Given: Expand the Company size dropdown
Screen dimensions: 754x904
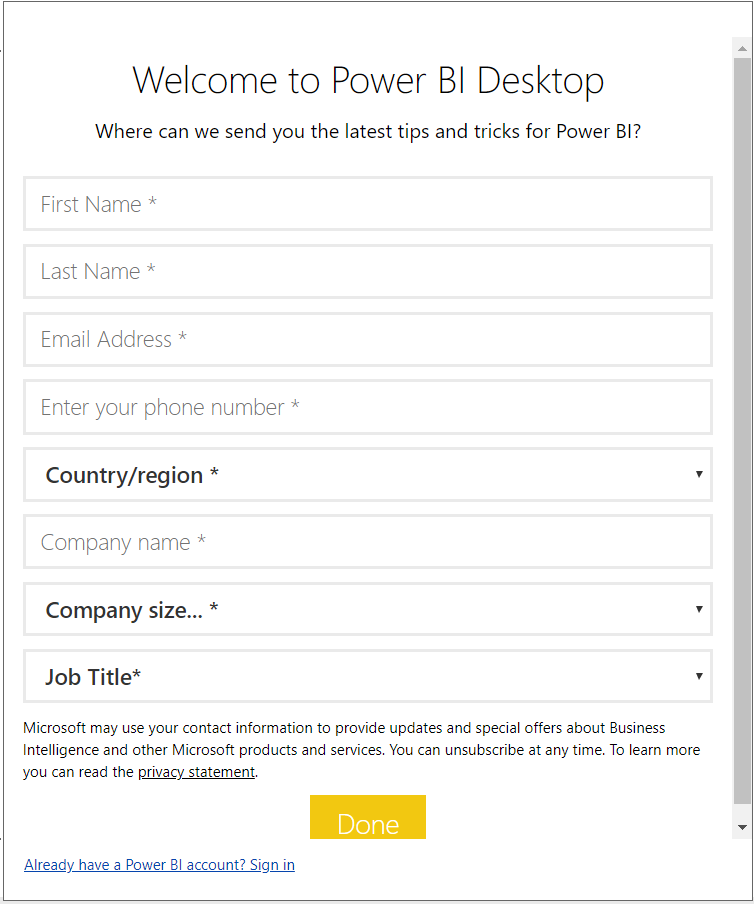Looking at the screenshot, I should pyautogui.click(x=368, y=609).
